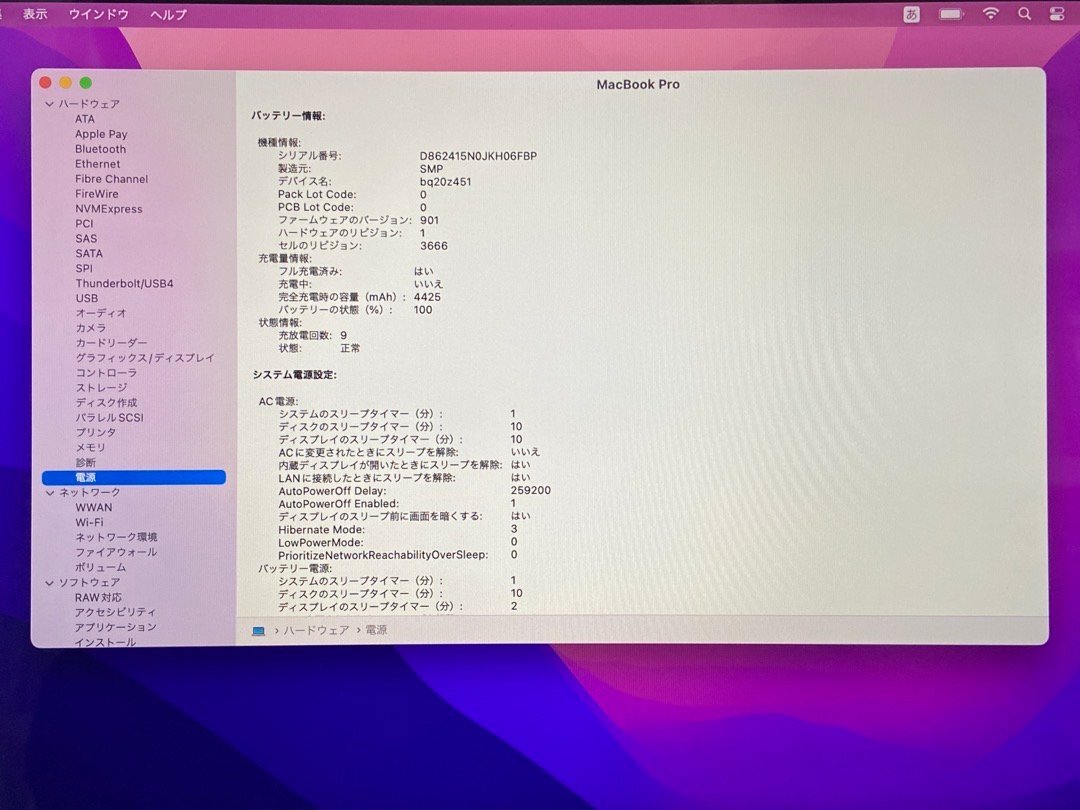Click the device name bq20z451
Image resolution: width=1080 pixels, height=810 pixels.
[x=446, y=182]
